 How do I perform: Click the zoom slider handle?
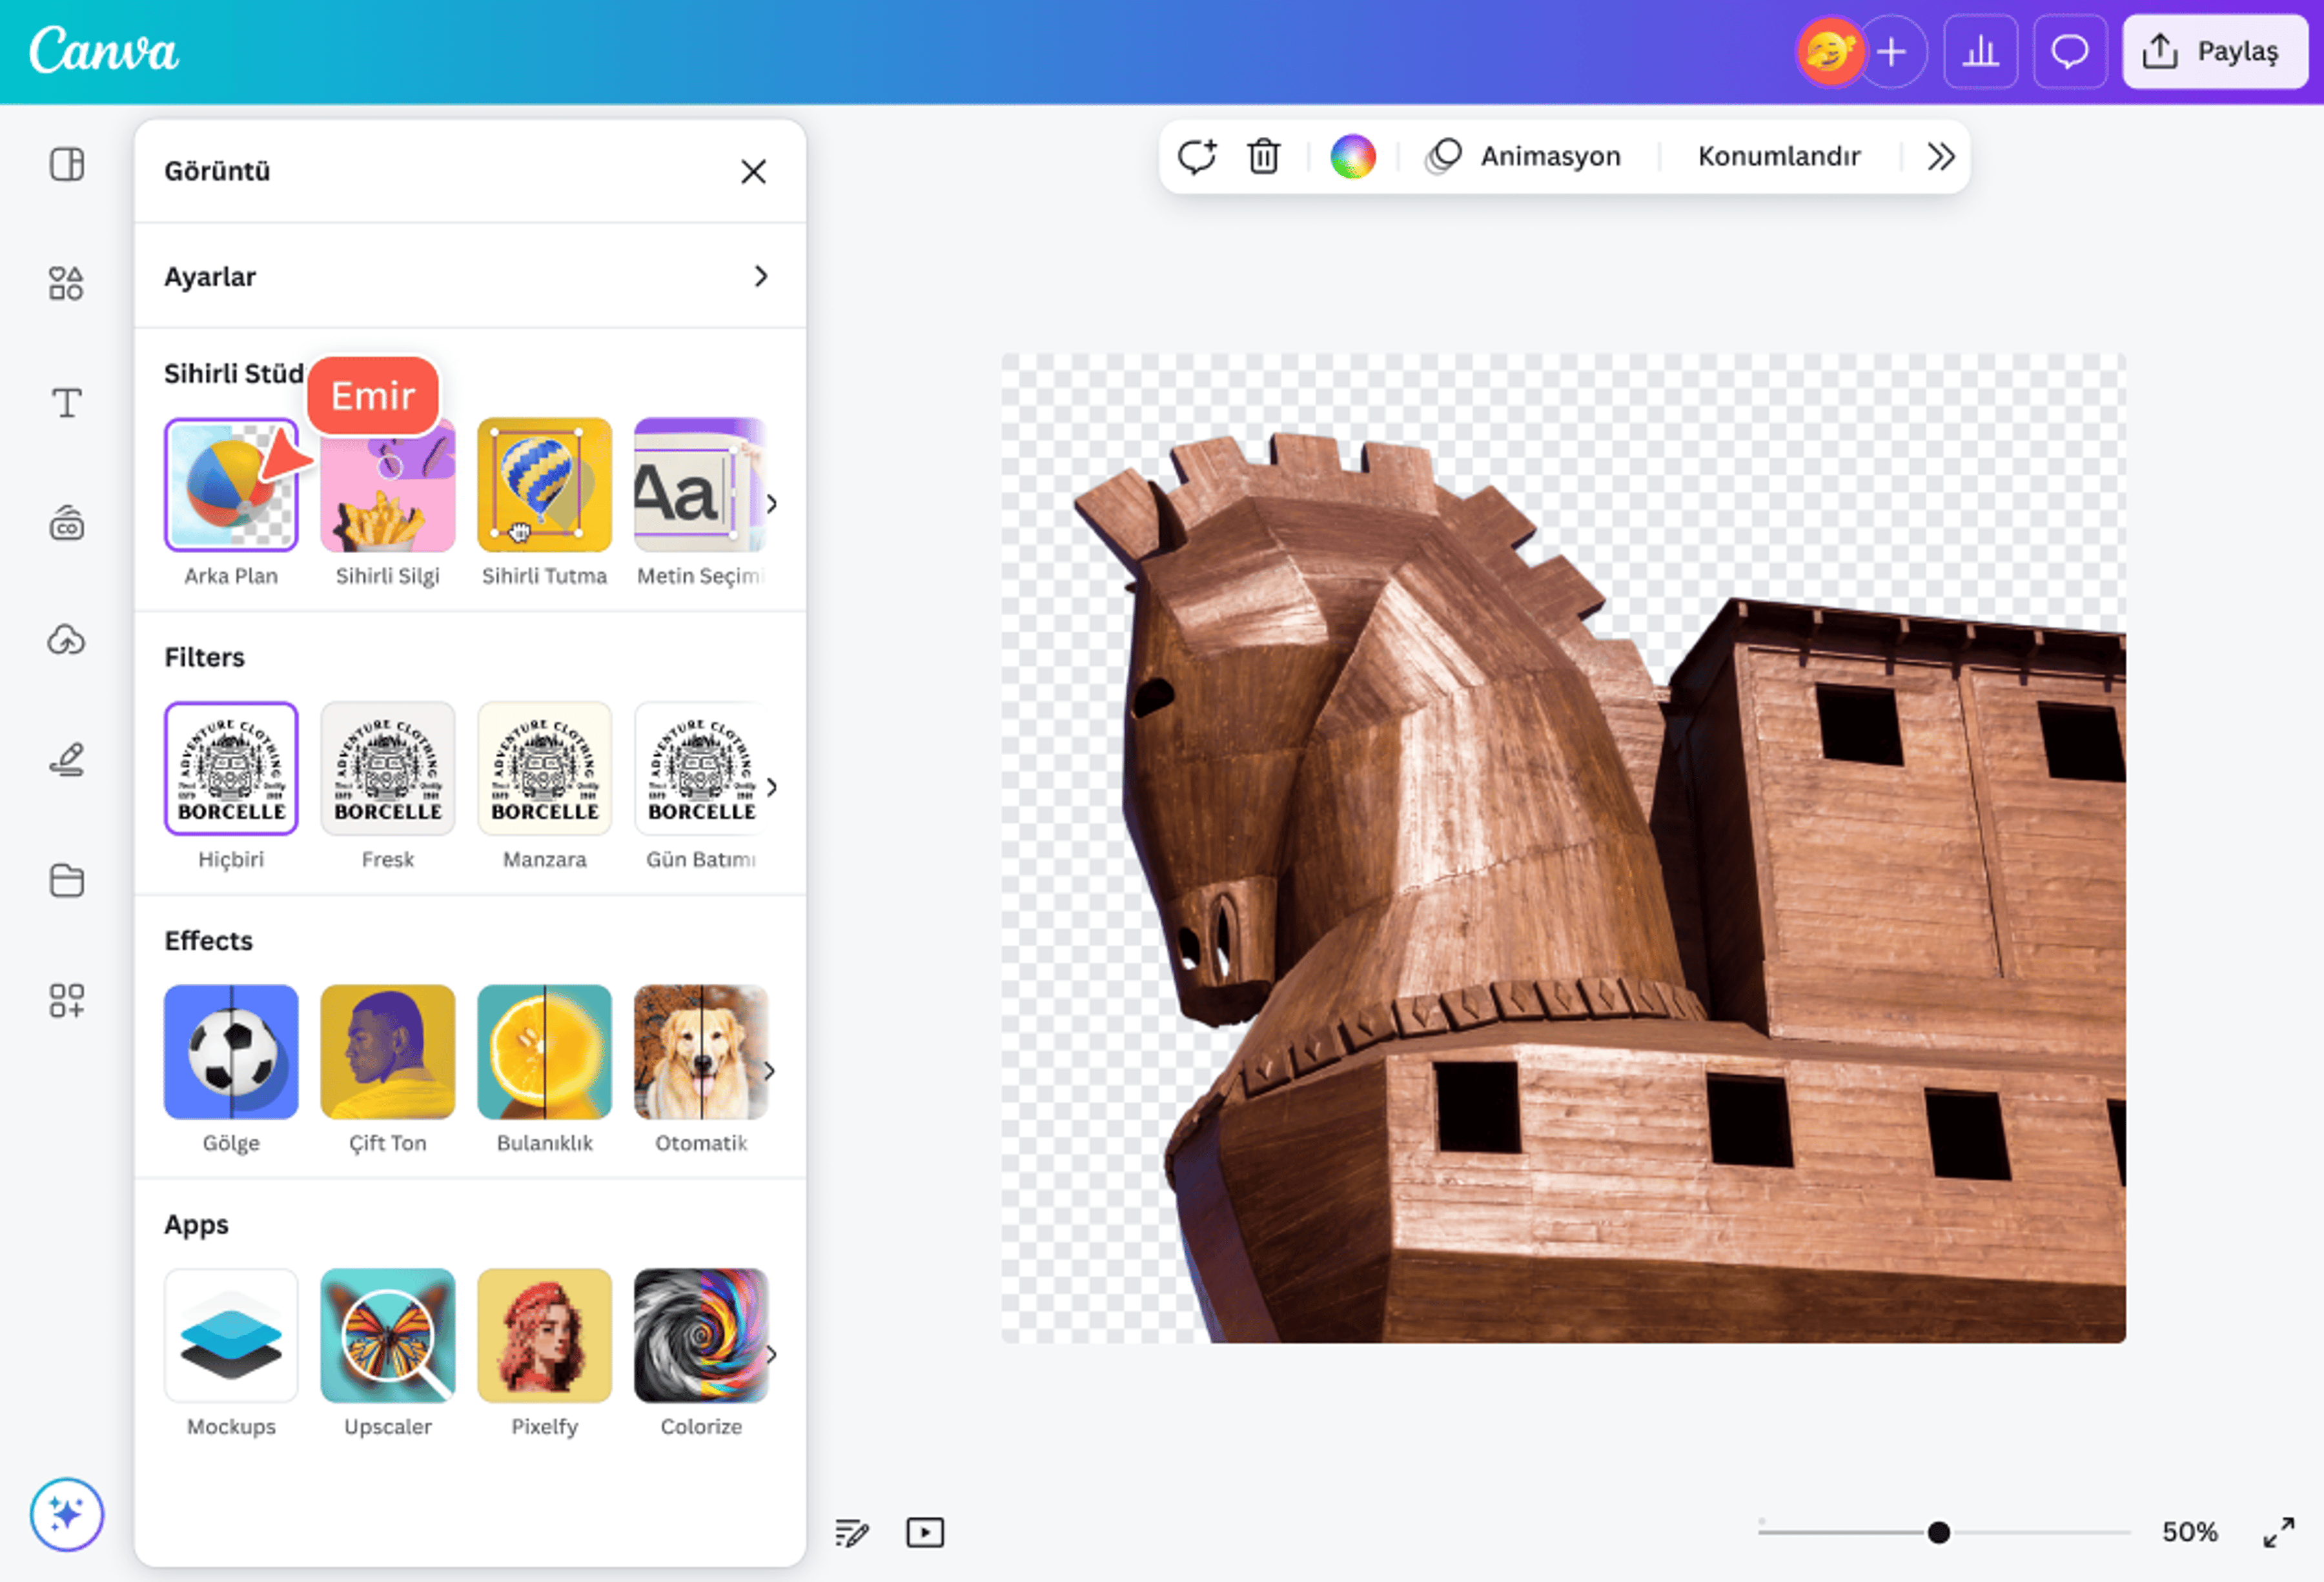1938,1532
